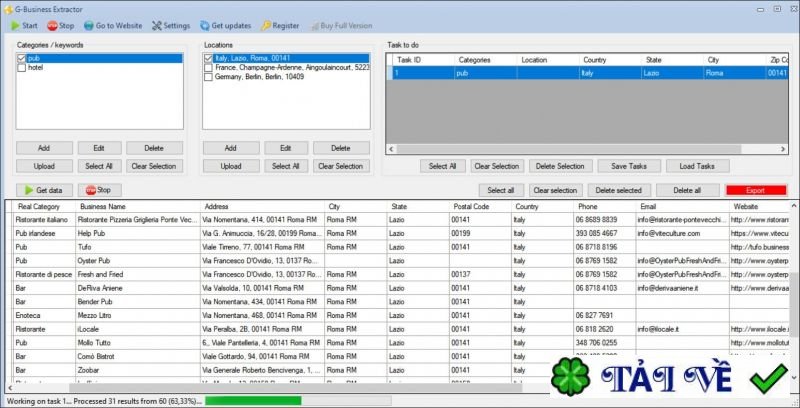Check the Germany, Berlin location checkbox
Screen dimensions: 800x408
point(208,76)
